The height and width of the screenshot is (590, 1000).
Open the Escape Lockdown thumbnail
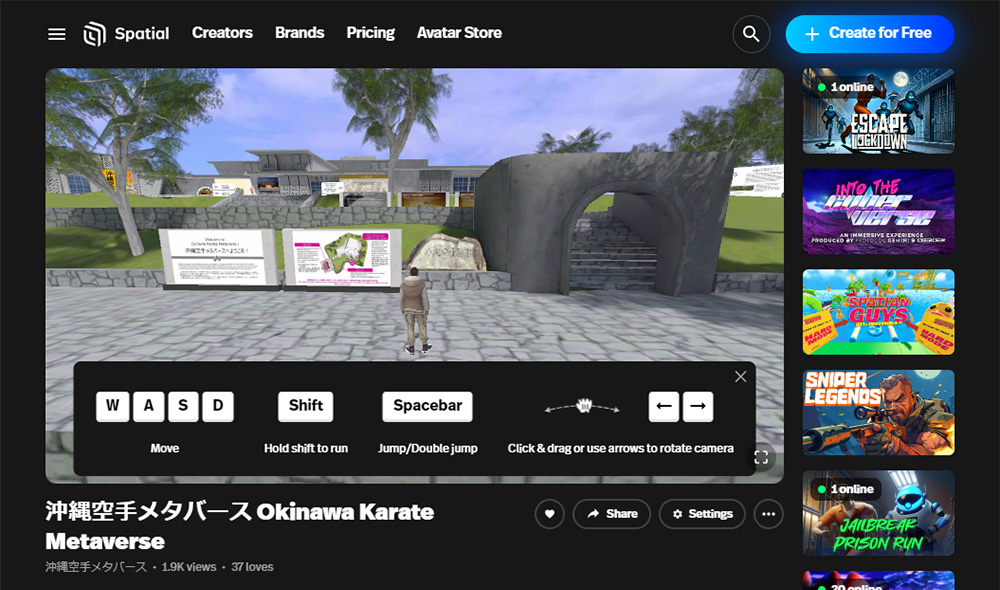pos(878,111)
